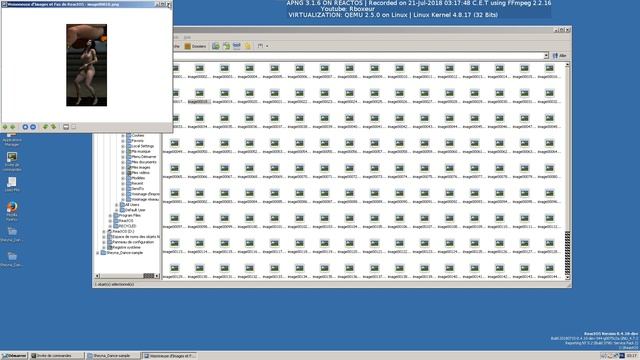Expand the Panneau de configuration tree node
Screen dimensions: 640x360
[x=104, y=242]
